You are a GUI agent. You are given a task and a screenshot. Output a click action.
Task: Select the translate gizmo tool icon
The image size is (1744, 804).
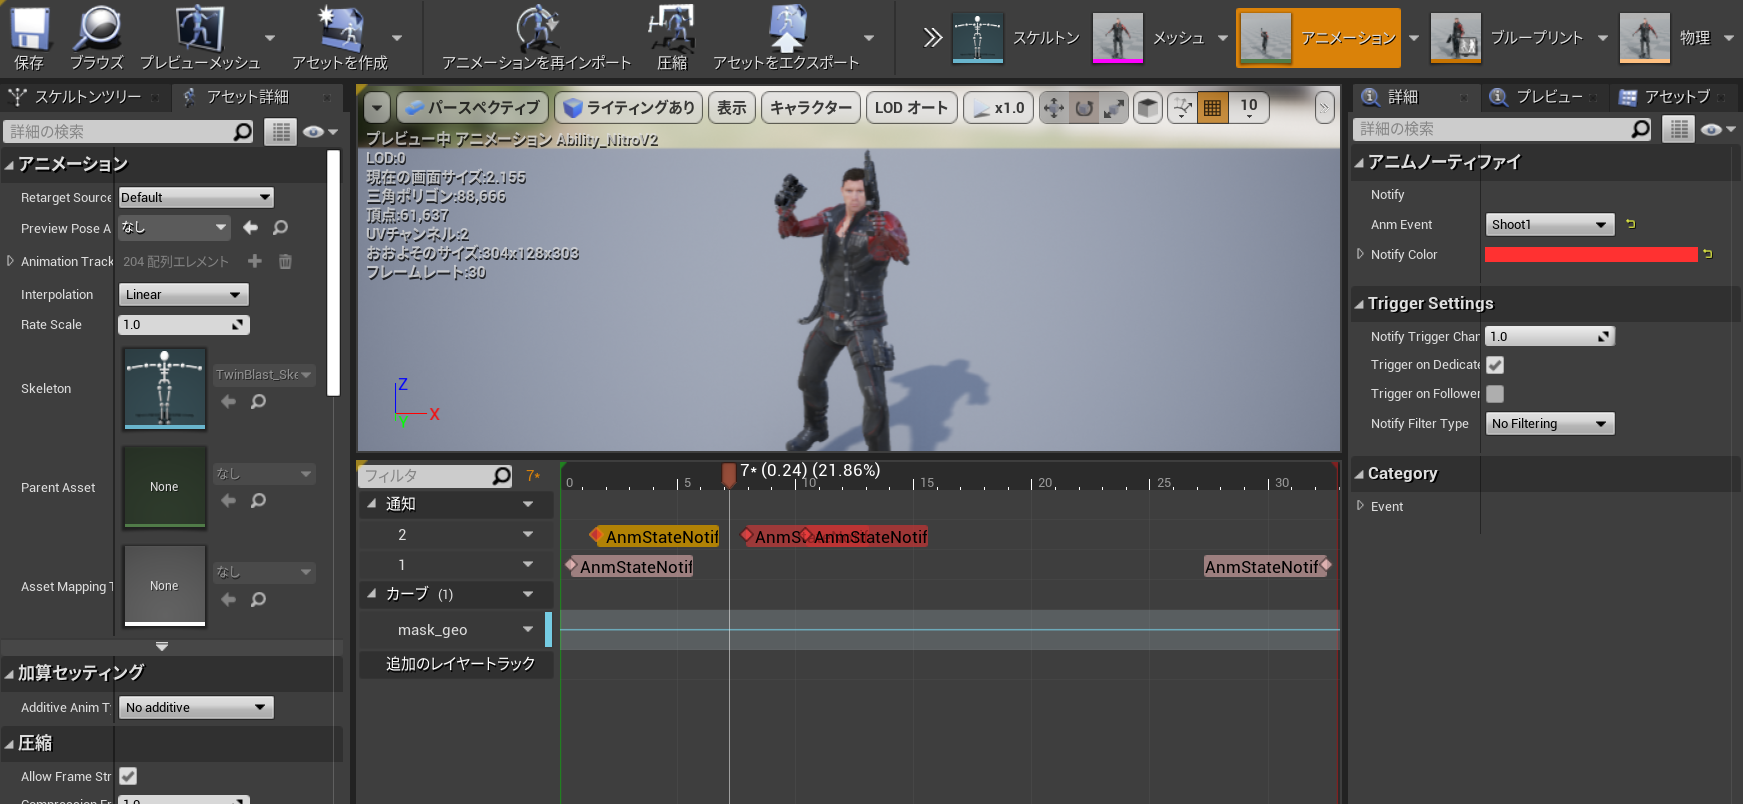click(x=1054, y=107)
